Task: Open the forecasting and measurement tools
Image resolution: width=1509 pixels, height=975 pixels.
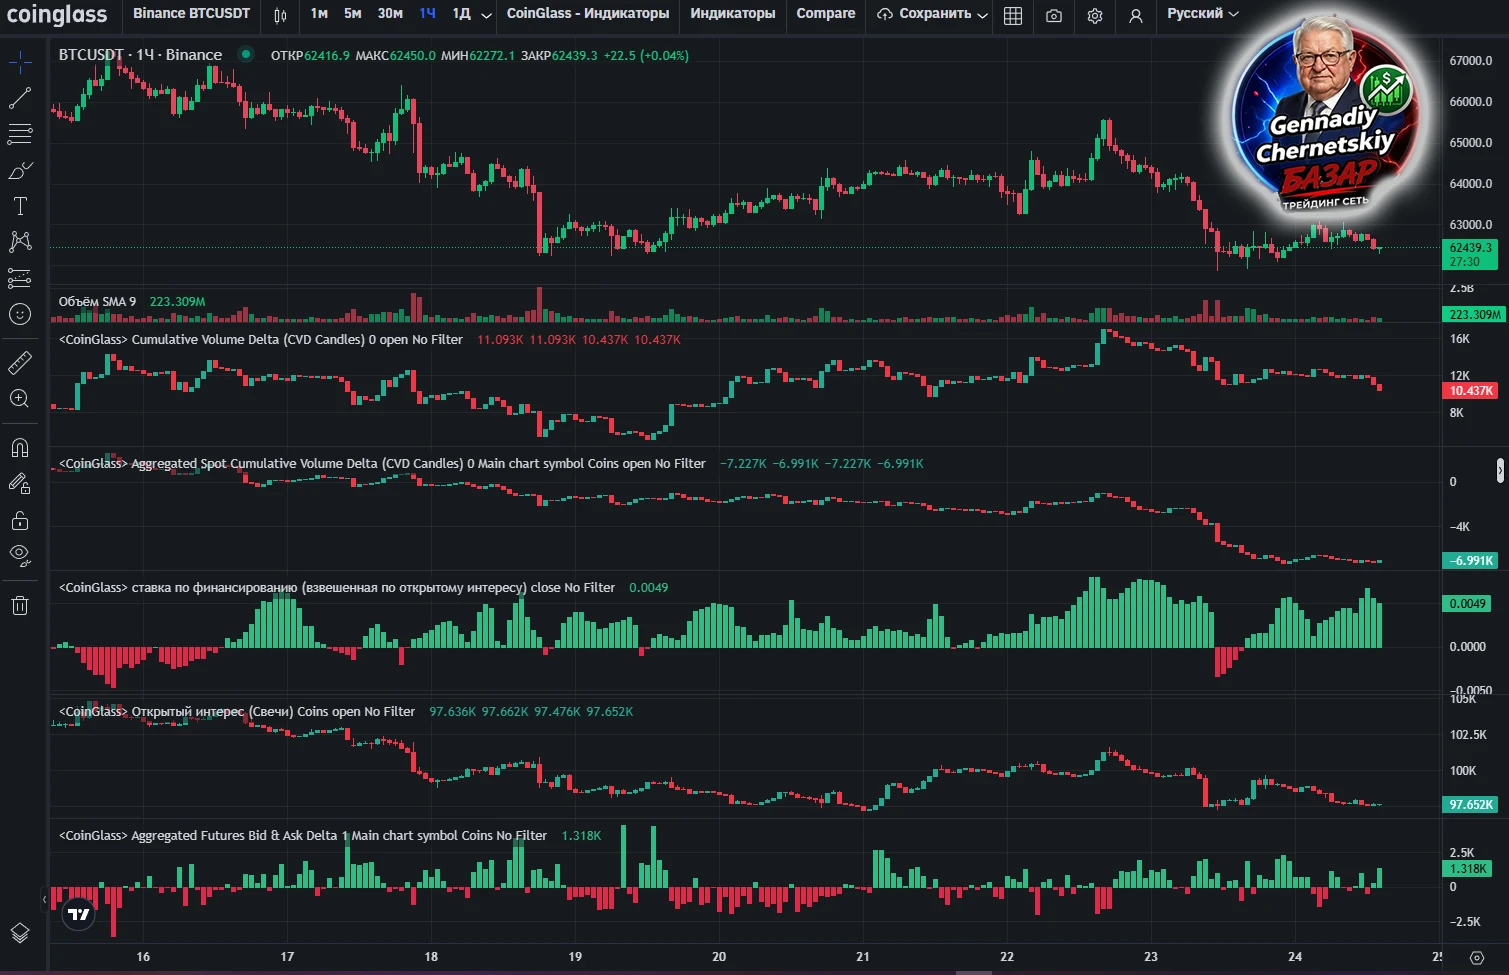Action: coord(20,278)
